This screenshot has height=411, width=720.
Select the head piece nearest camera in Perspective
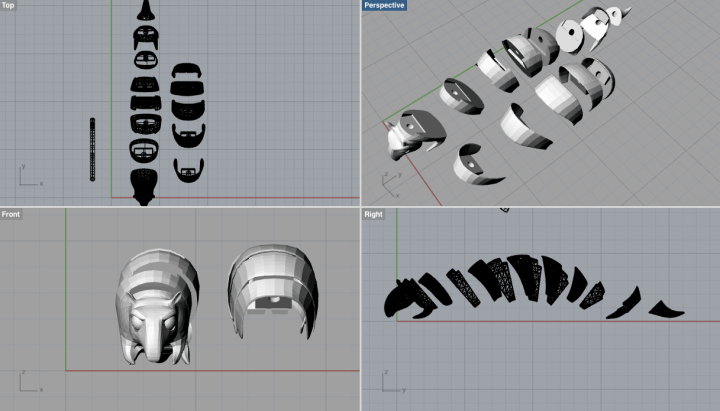411,136
